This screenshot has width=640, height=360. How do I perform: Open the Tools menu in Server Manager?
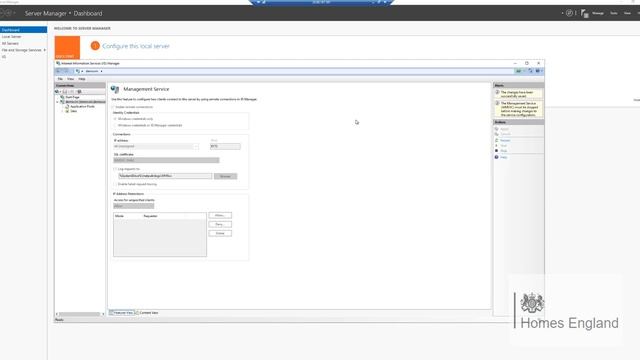613,13
